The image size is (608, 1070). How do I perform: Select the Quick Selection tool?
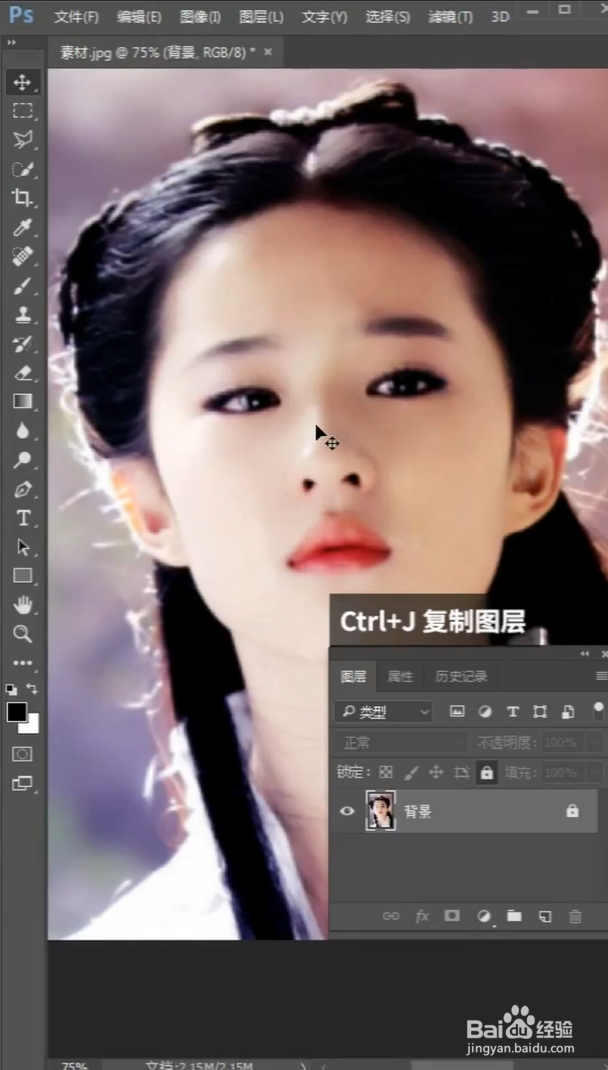click(23, 169)
